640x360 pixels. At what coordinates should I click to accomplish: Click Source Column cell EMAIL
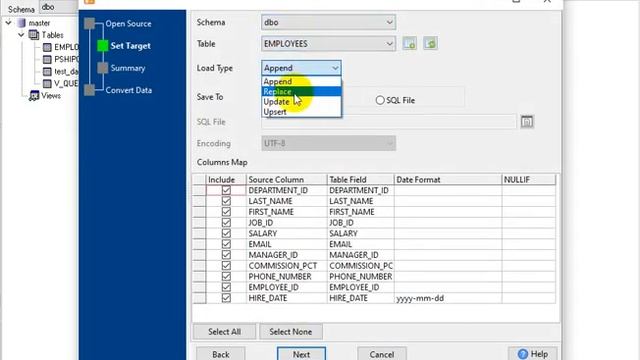287,244
